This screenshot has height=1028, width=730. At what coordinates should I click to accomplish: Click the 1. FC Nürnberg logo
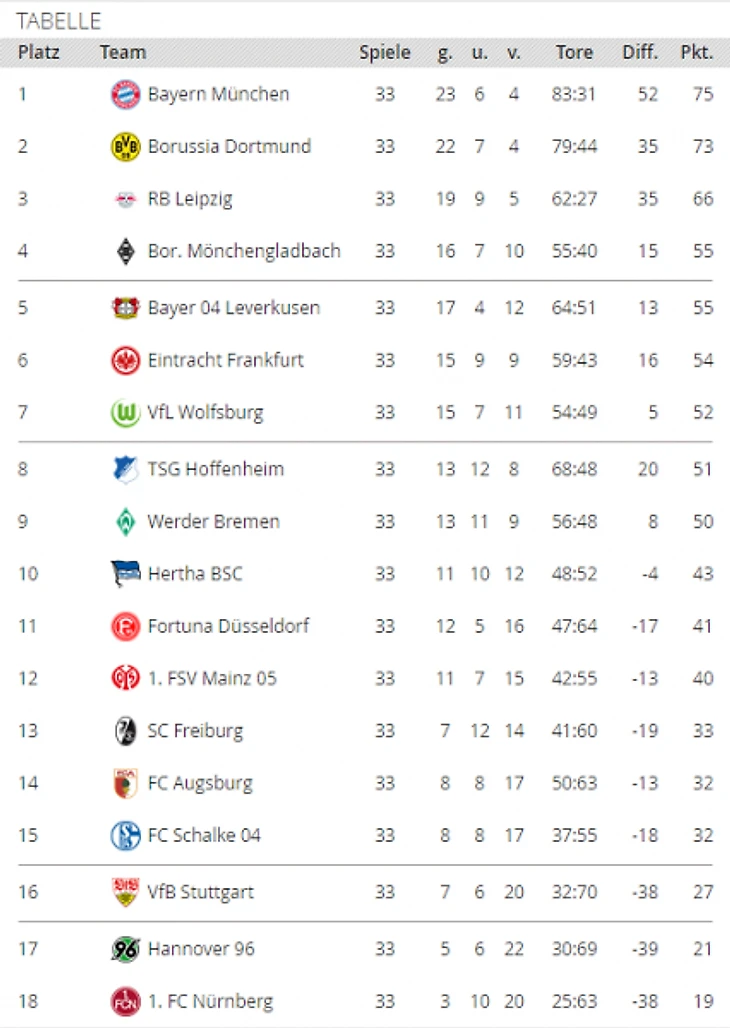pos(125,1002)
